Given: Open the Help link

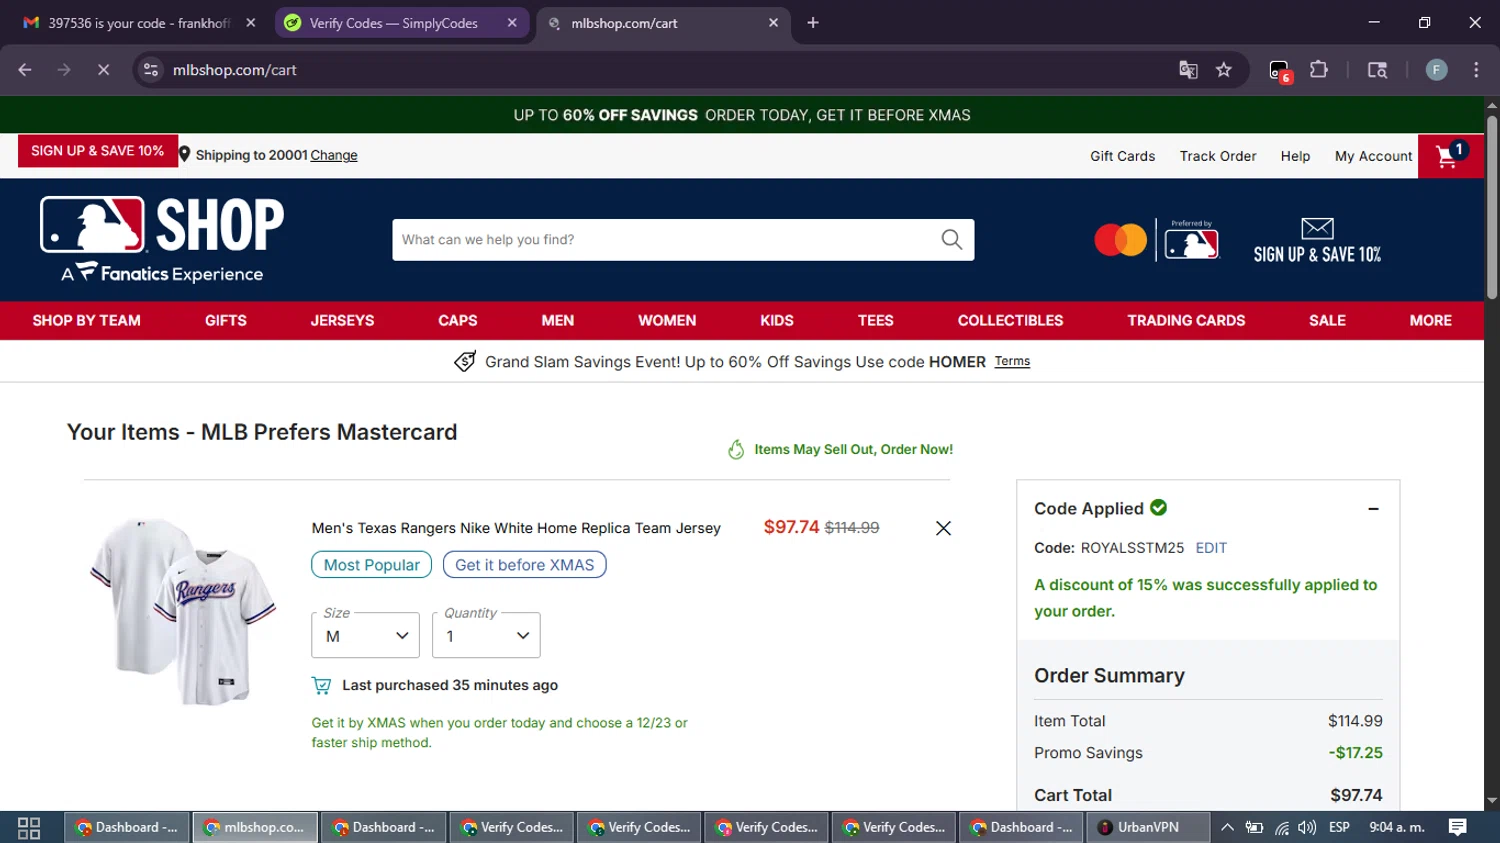Looking at the screenshot, I should tap(1295, 156).
